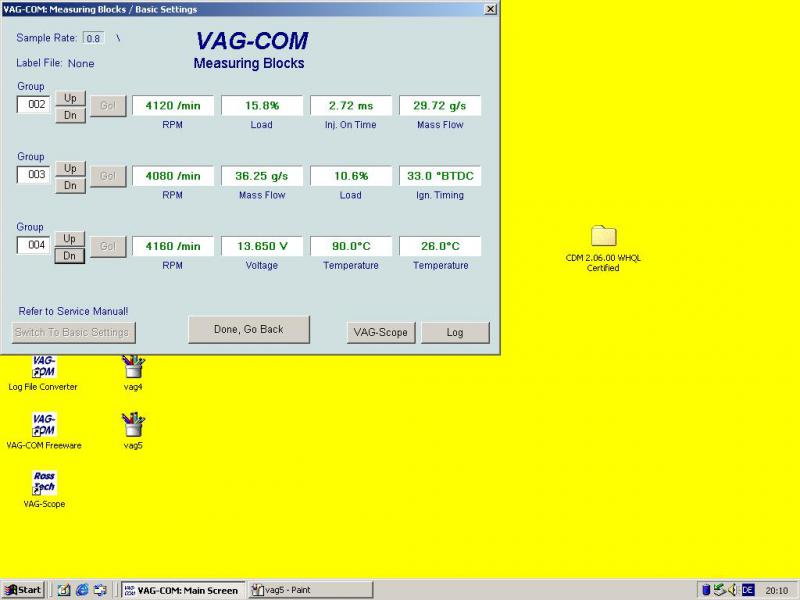
Task: Start logging with the Log button
Action: [455, 333]
